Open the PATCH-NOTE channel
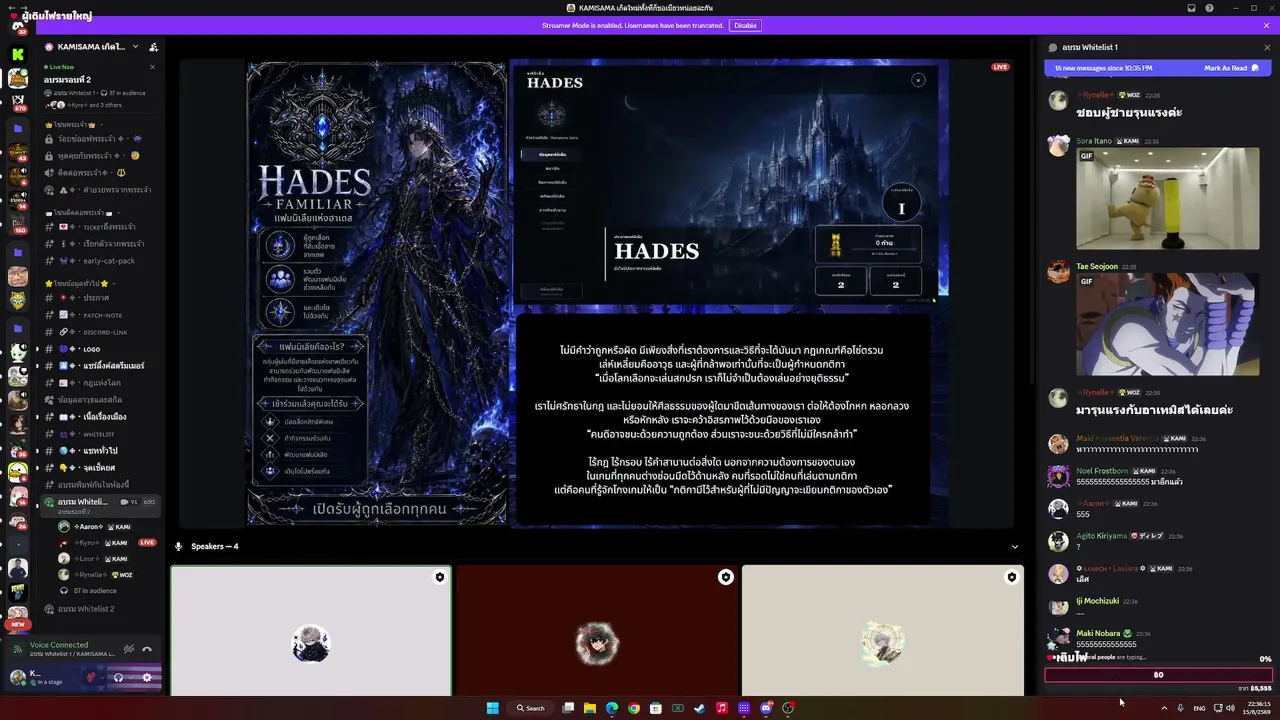The width and height of the screenshot is (1280, 720). click(x=100, y=315)
